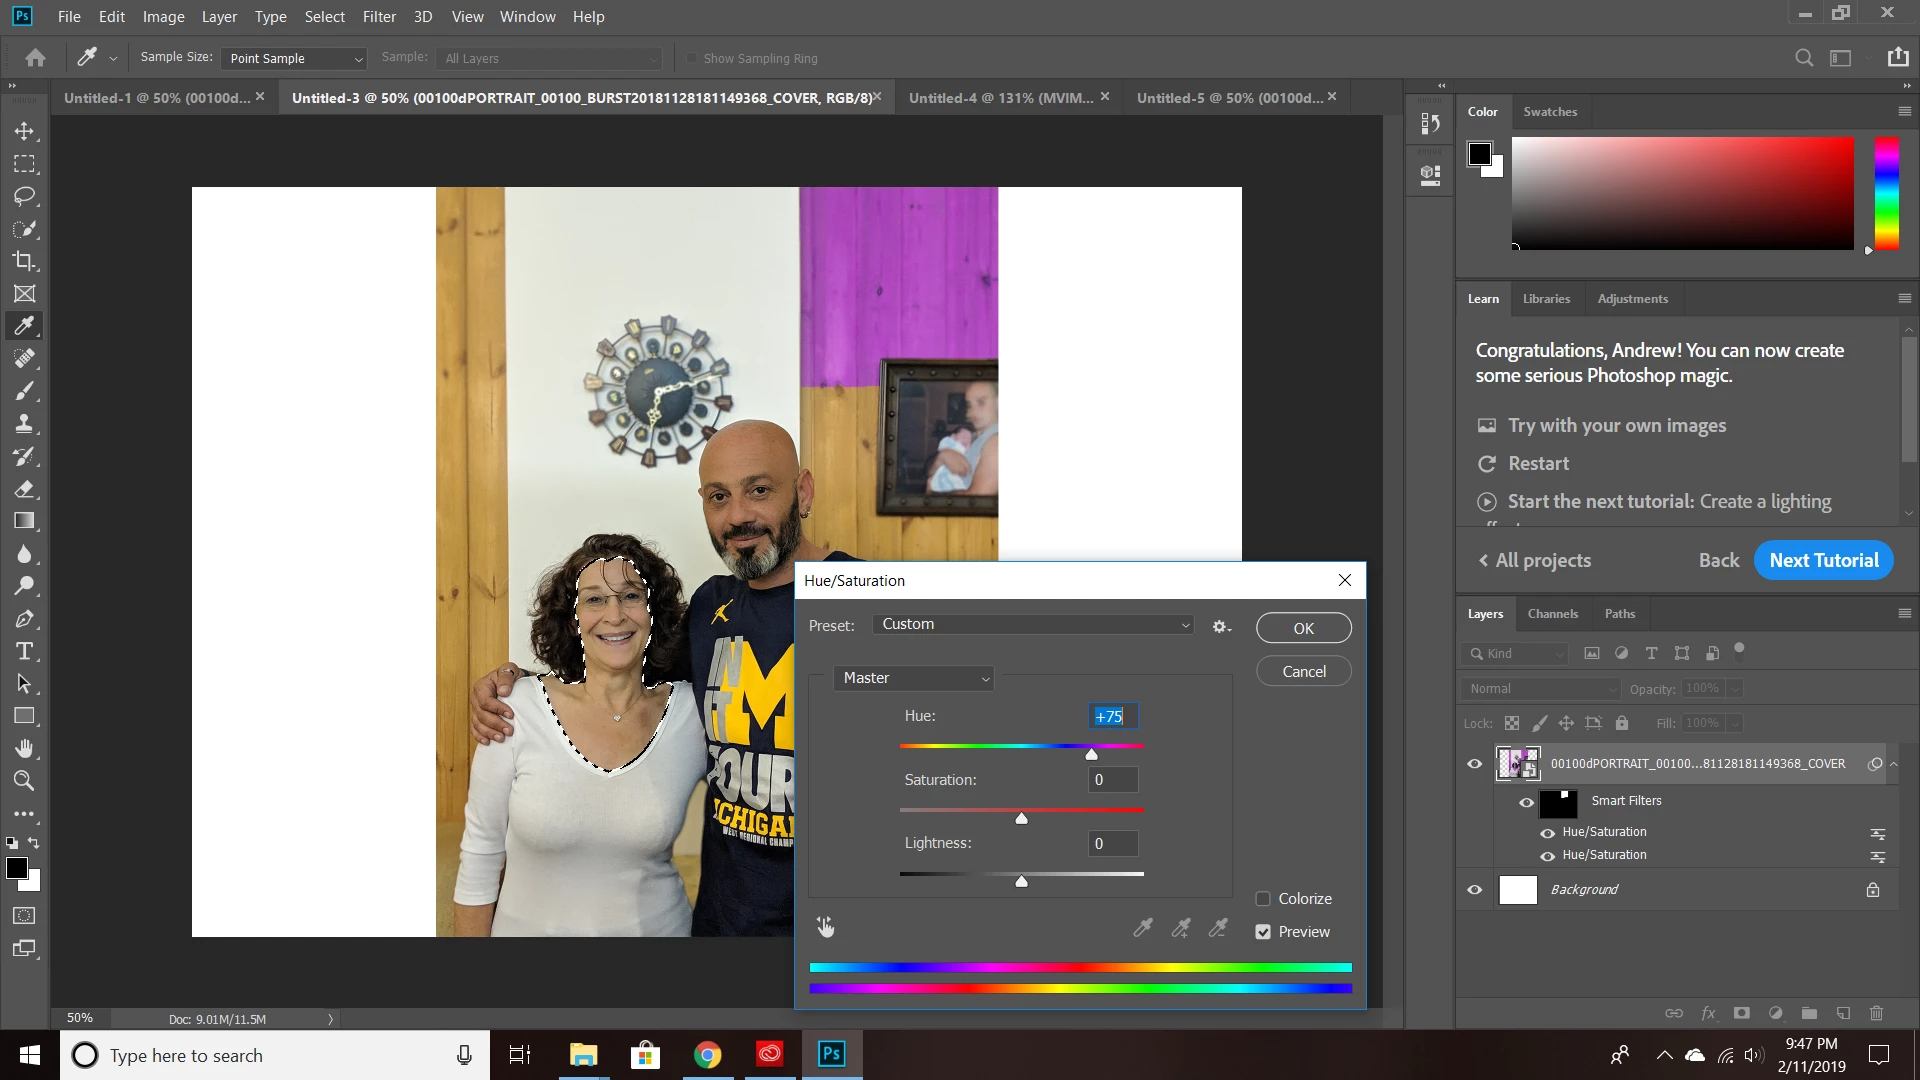Select the Lasso tool
This screenshot has width=1920, height=1080.
(24, 196)
